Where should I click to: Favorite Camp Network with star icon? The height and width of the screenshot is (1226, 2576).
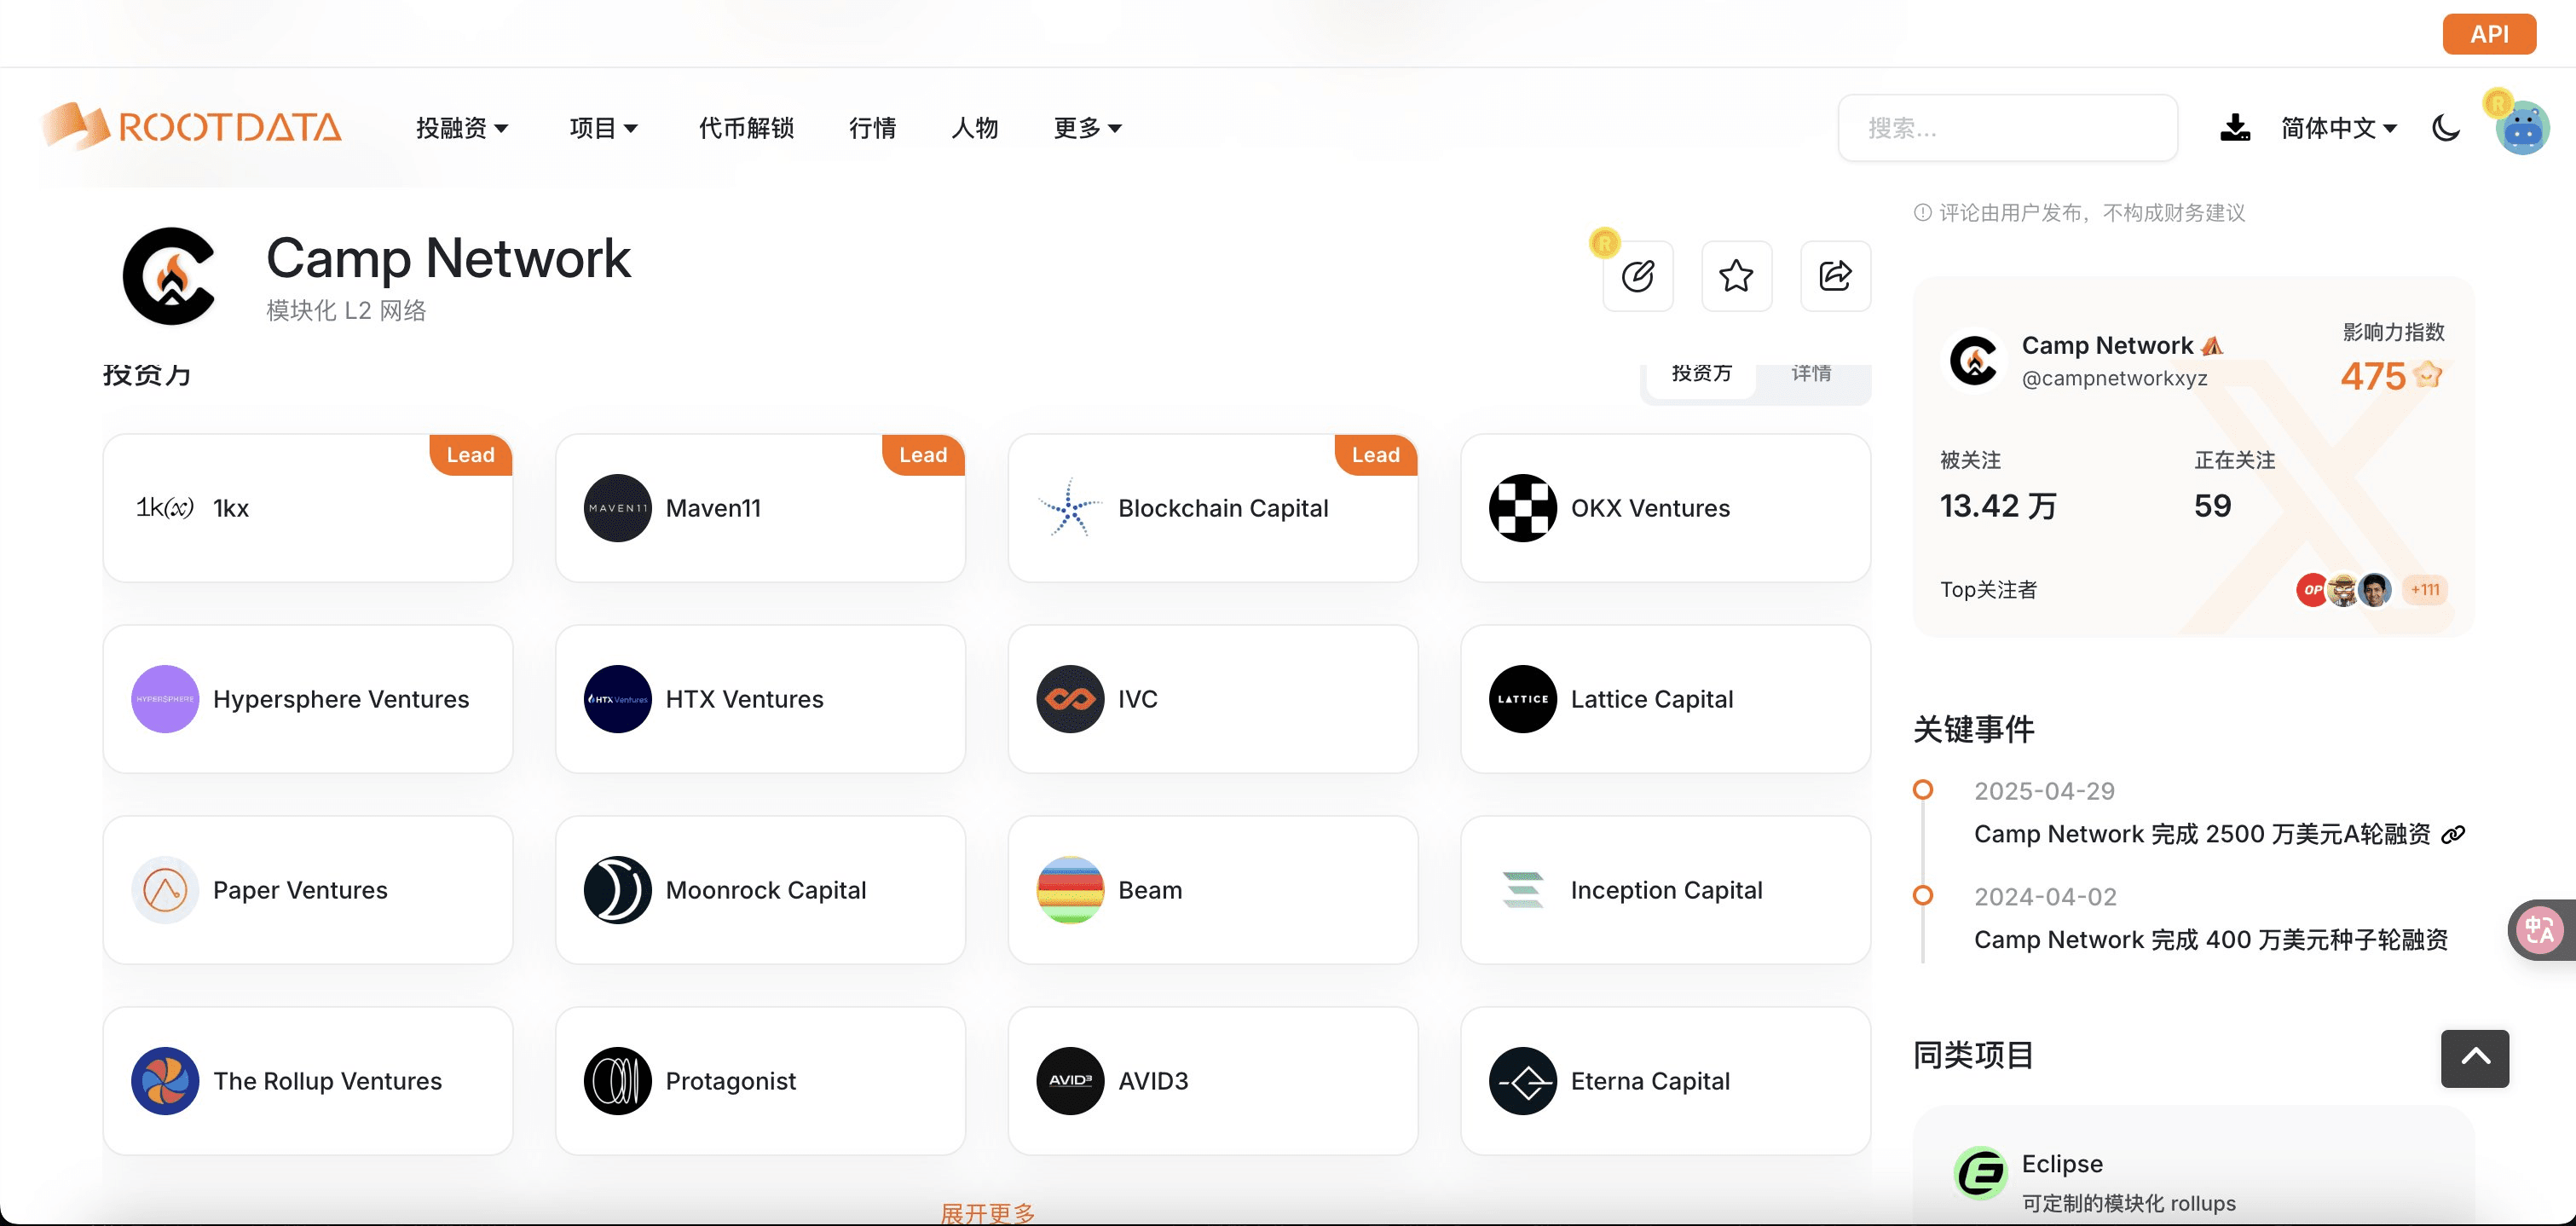(1737, 276)
